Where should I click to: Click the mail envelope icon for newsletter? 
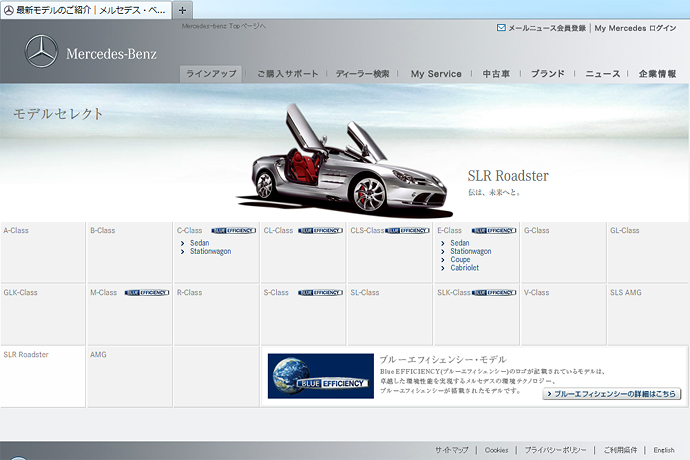[x=501, y=28]
